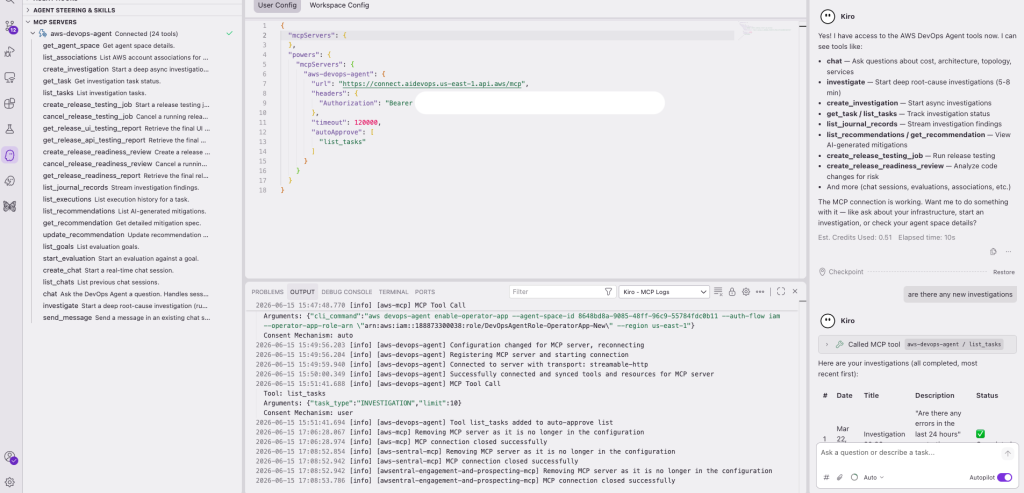
Task: Open the Source Control activity bar icon
Action: tap(10, 27)
